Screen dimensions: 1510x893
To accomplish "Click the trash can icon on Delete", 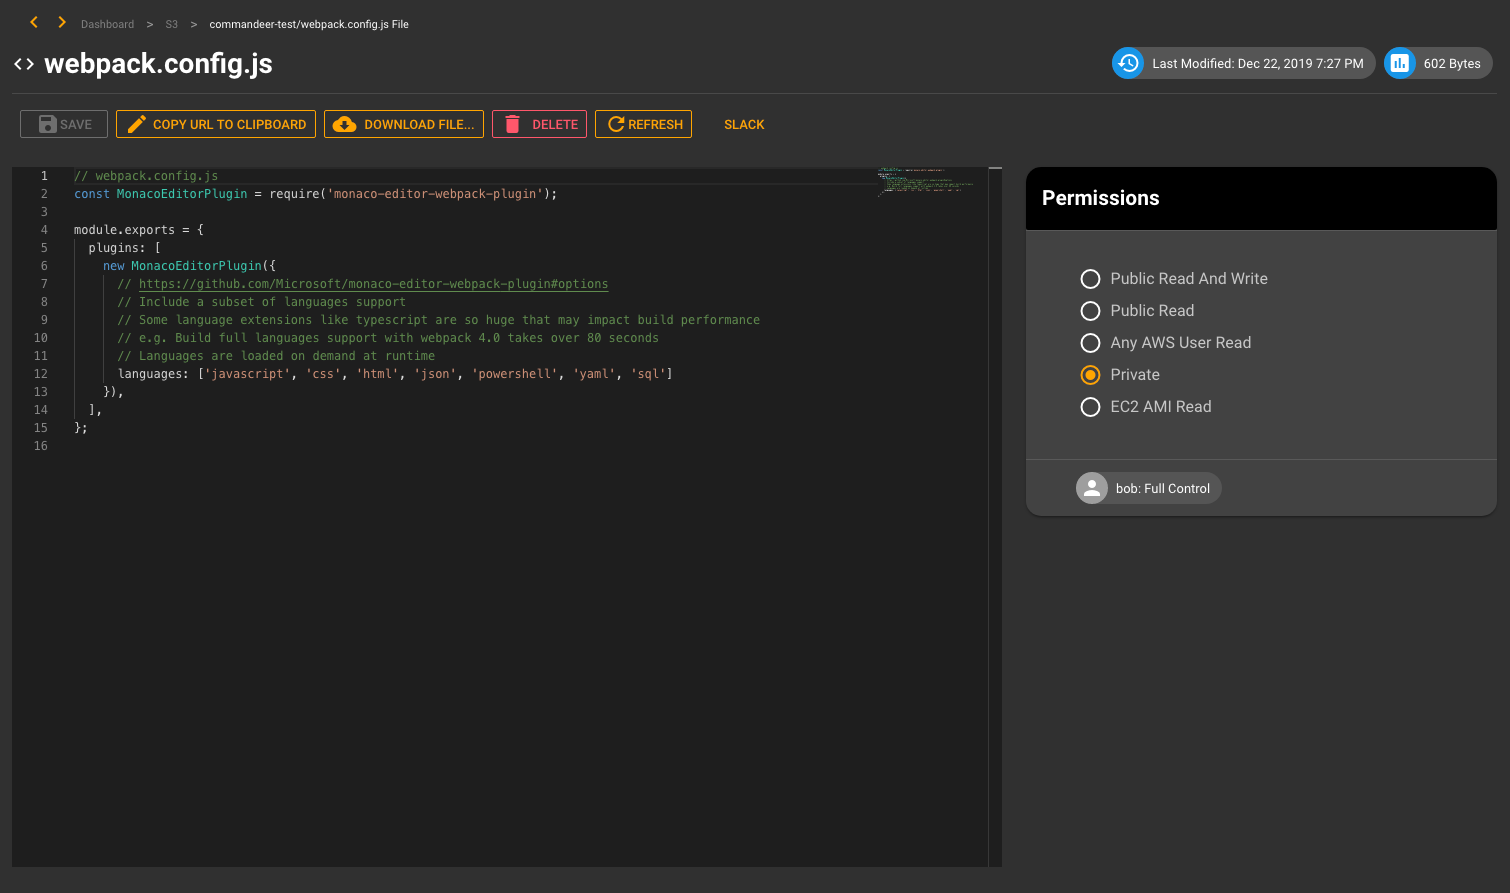I will [512, 124].
